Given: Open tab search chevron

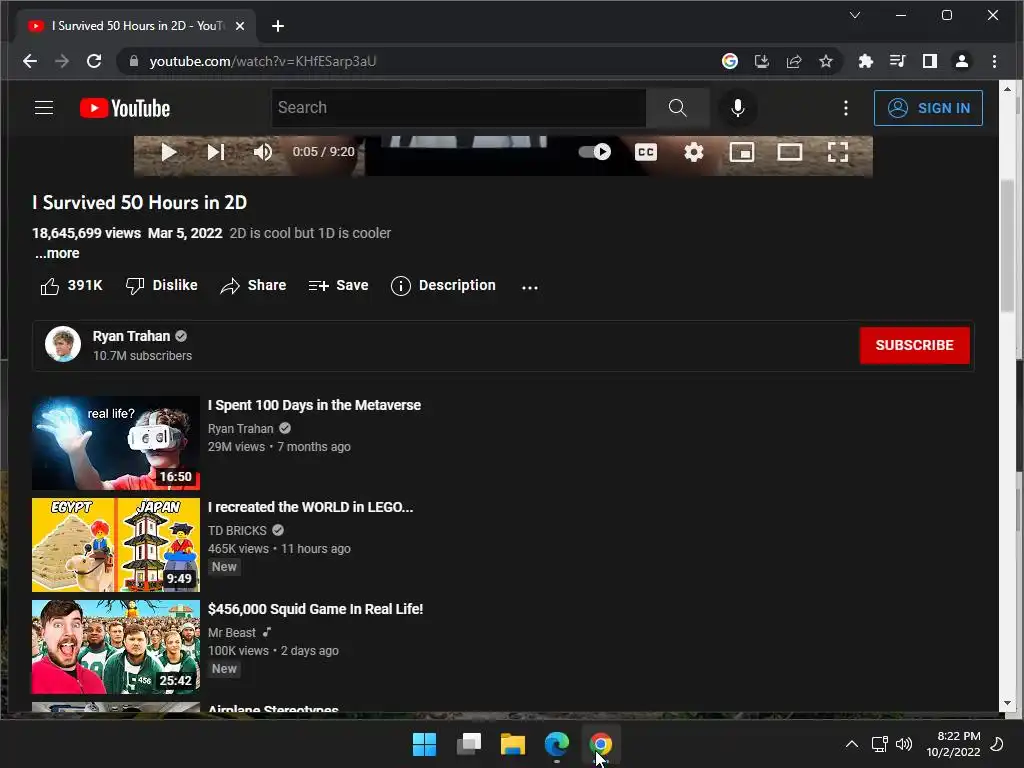Looking at the screenshot, I should pos(854,15).
